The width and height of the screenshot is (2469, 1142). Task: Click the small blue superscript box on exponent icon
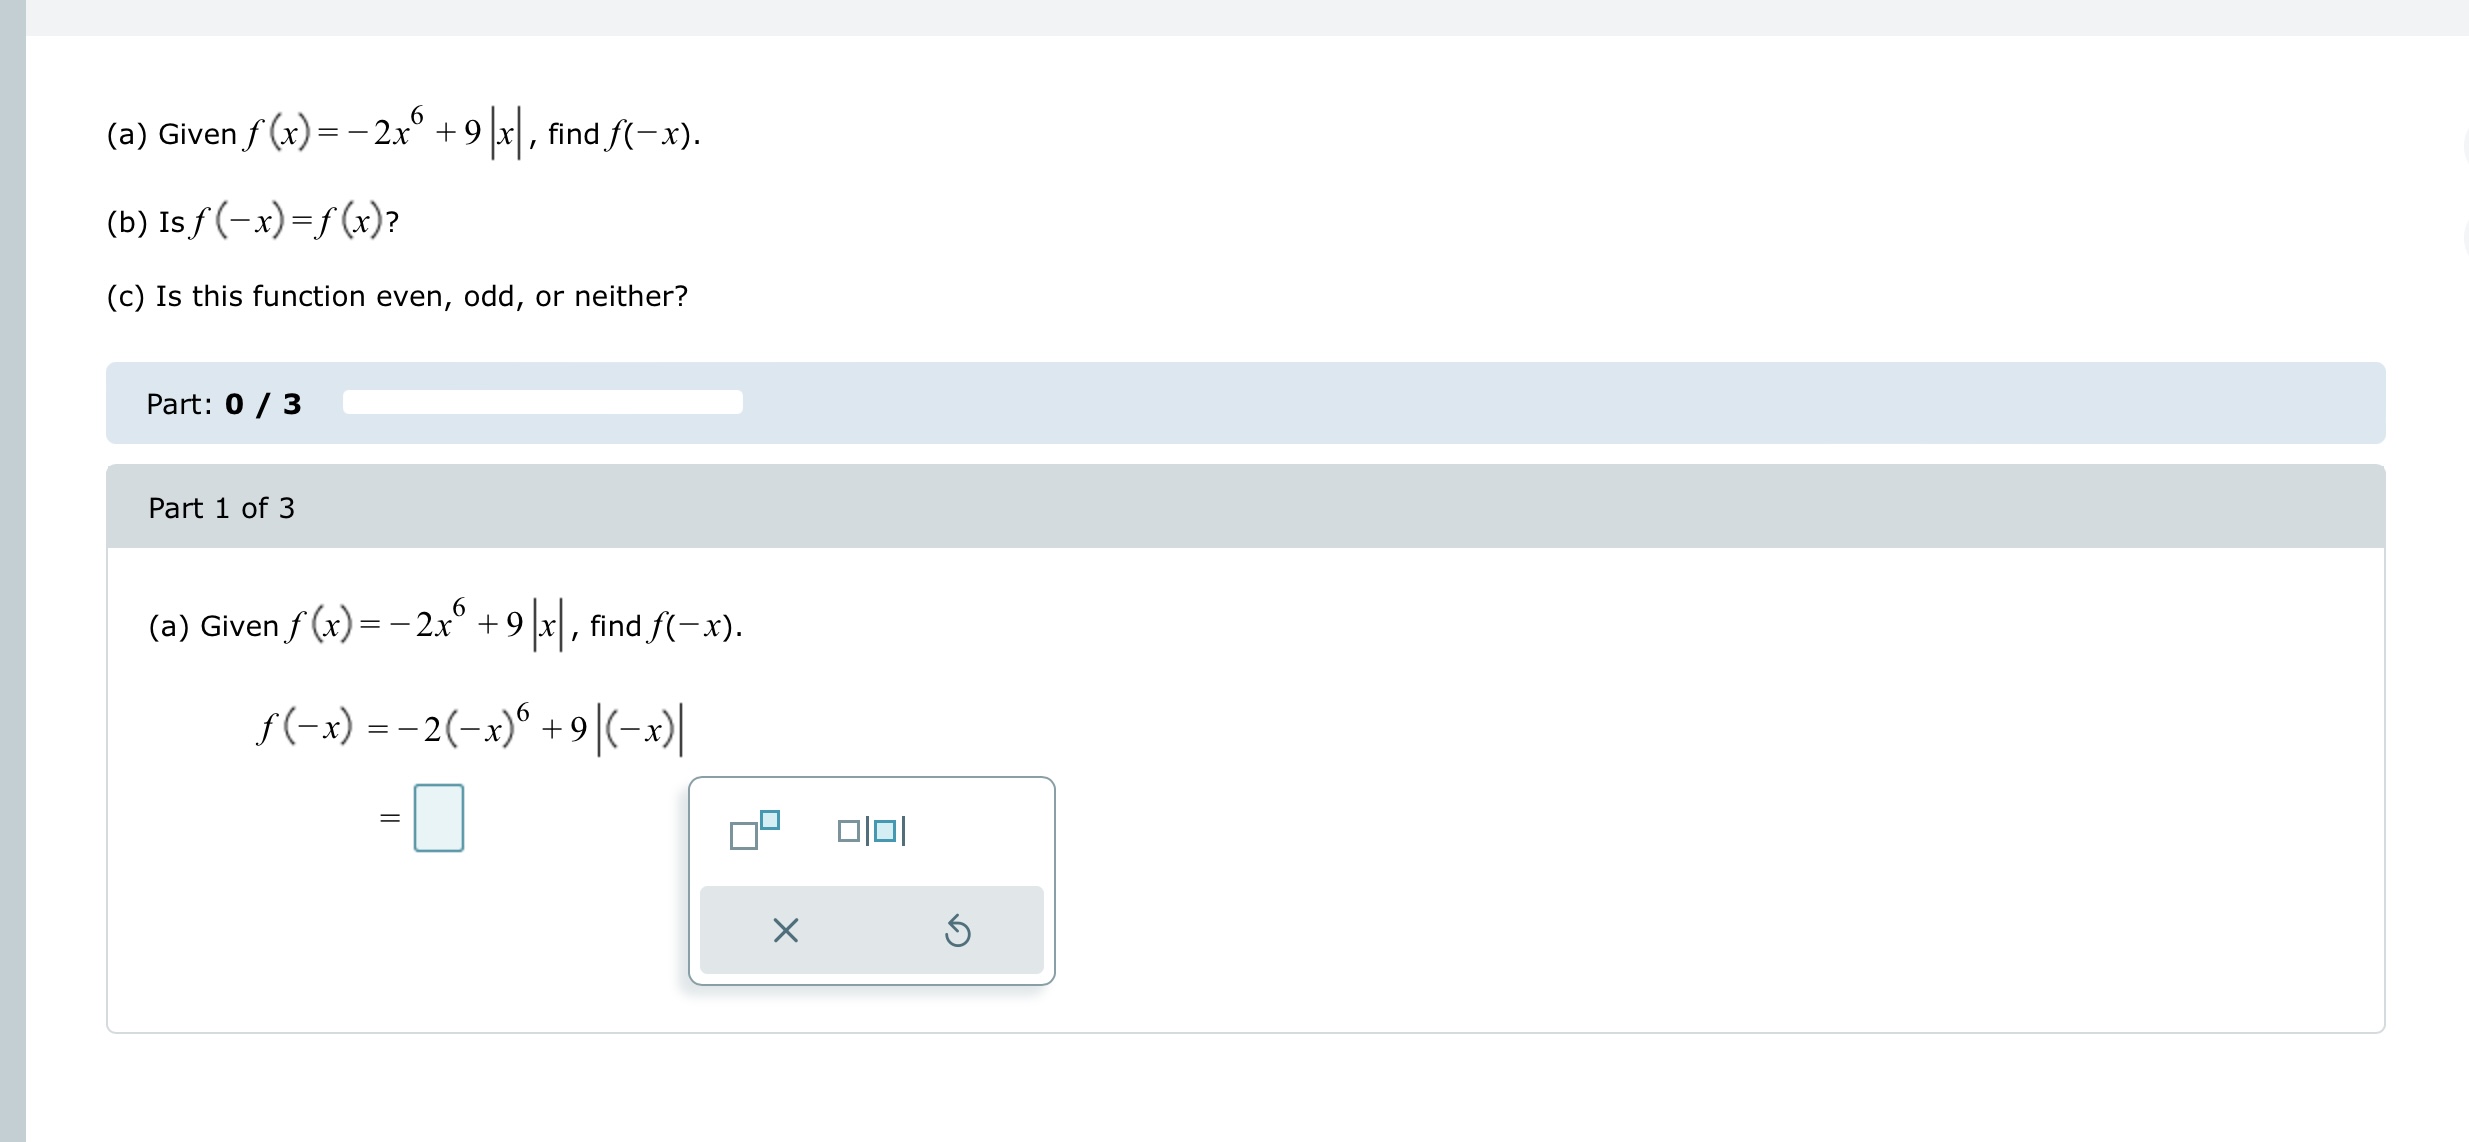(768, 818)
